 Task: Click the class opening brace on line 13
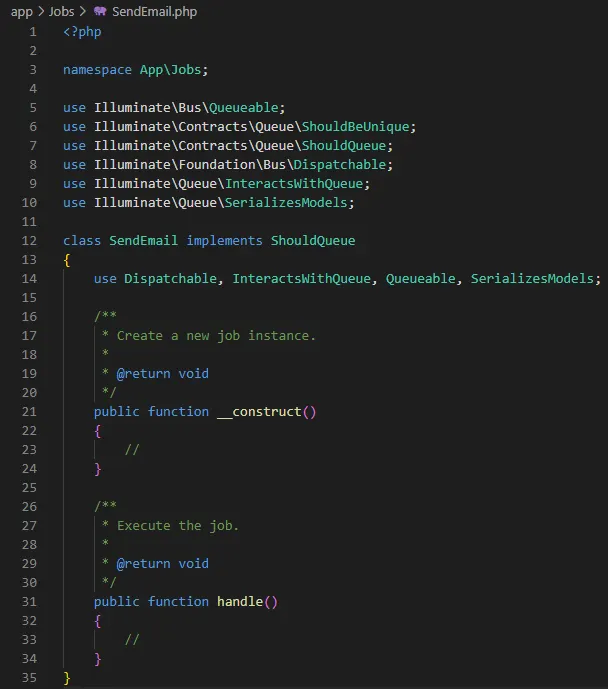[67, 260]
